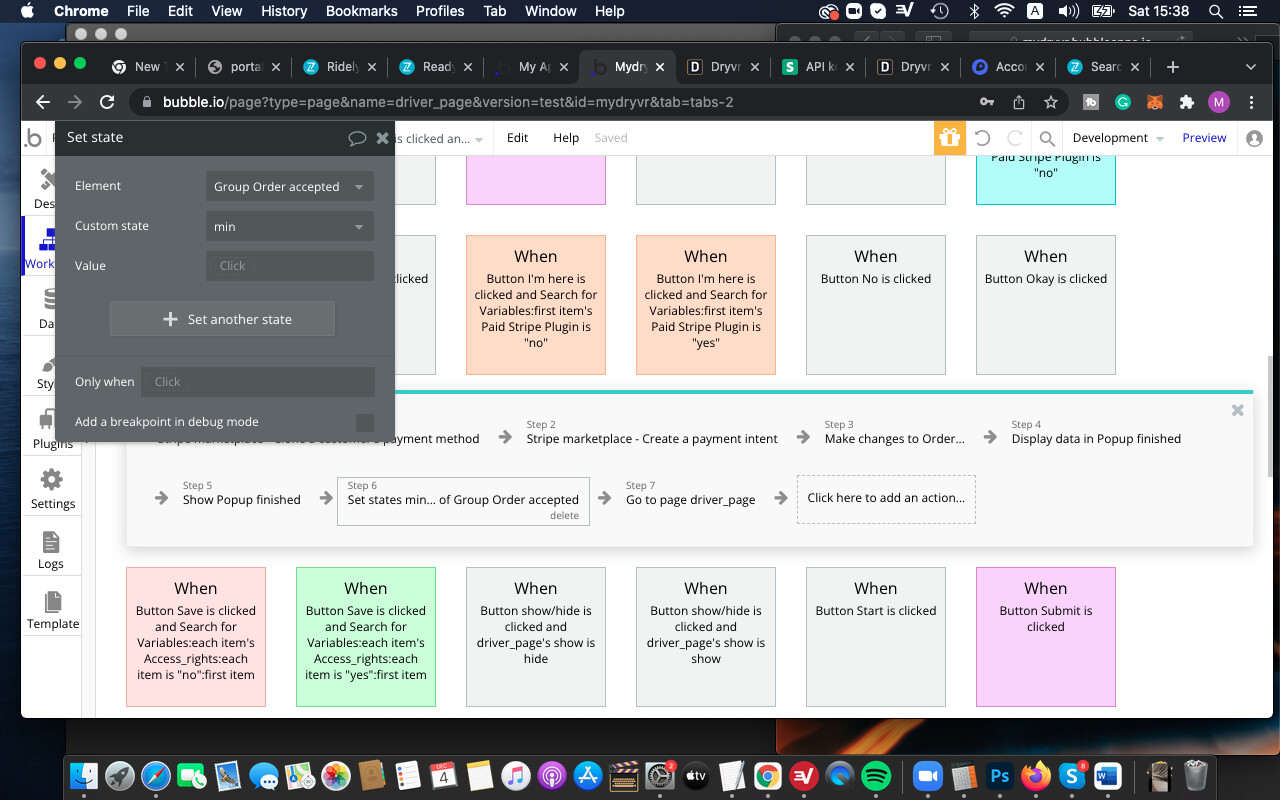This screenshot has height=800, width=1280.
Task: Select the pink Button Submit is clicked event
Action: point(1045,637)
